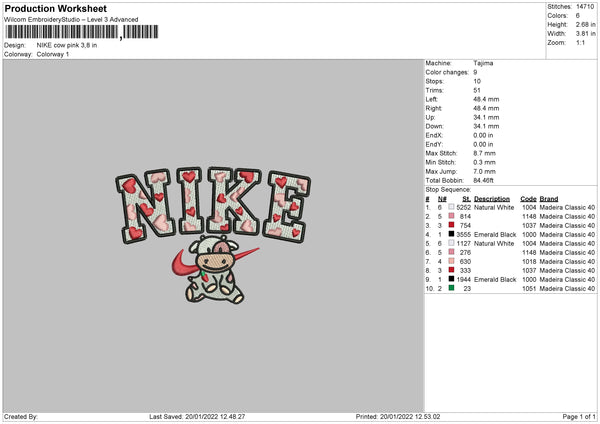
Task: Select code '1018' in row 7
Action: tap(529, 261)
